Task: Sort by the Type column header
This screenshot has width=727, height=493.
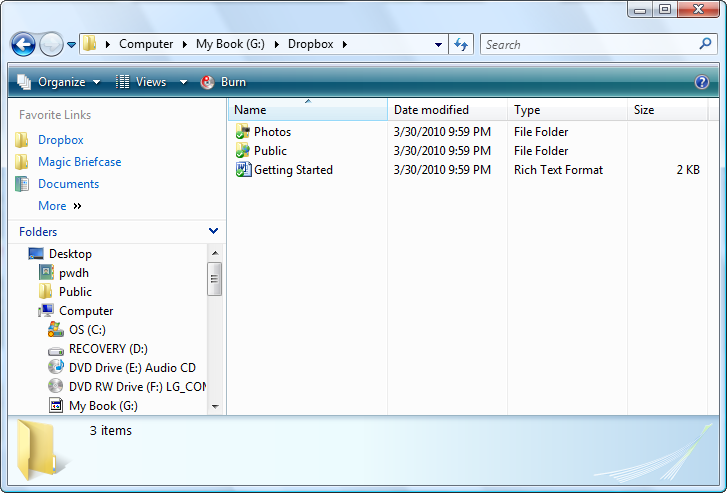Action: (x=568, y=110)
